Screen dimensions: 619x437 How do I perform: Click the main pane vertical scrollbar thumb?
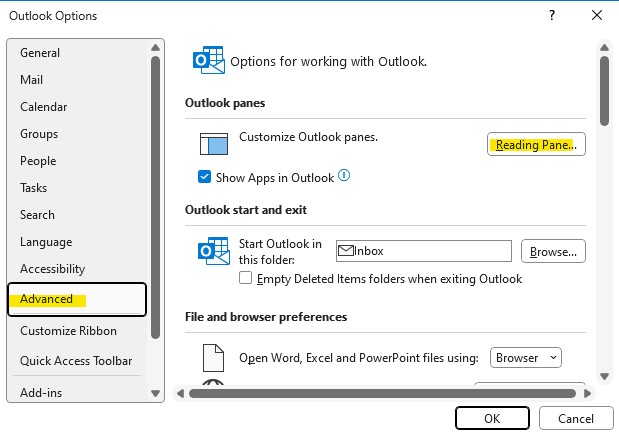click(604, 91)
